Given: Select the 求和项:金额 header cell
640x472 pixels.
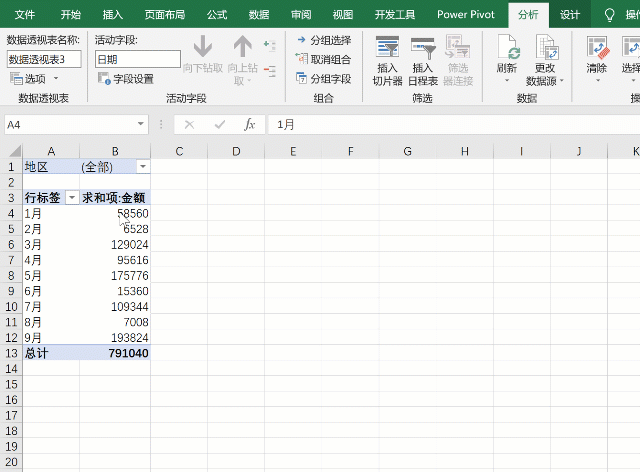Looking at the screenshot, I should click(115, 198).
